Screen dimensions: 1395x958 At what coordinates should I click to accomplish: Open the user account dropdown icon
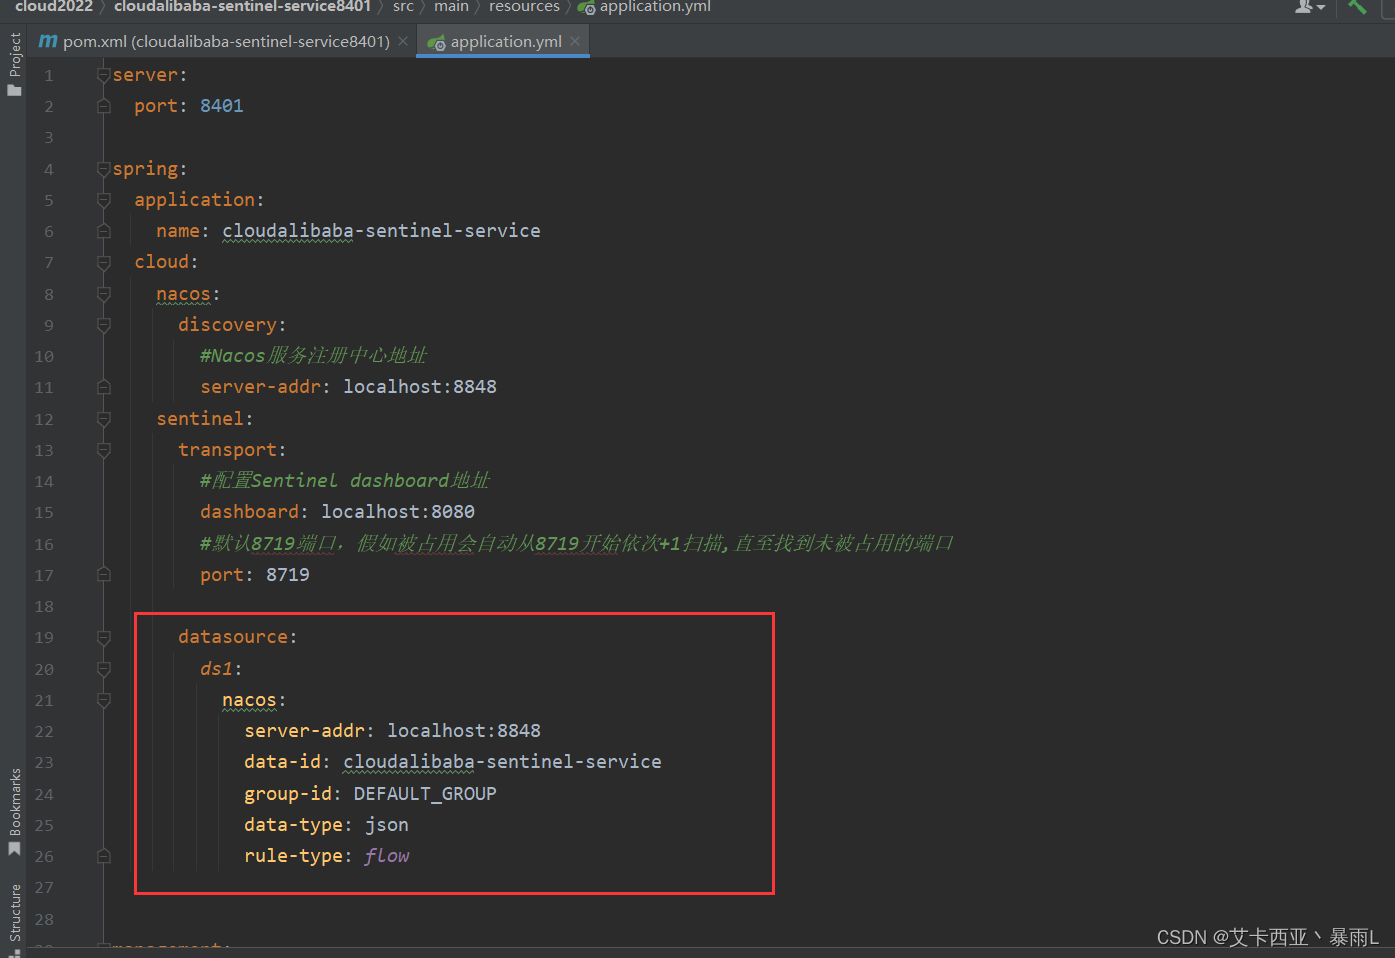[1309, 6]
